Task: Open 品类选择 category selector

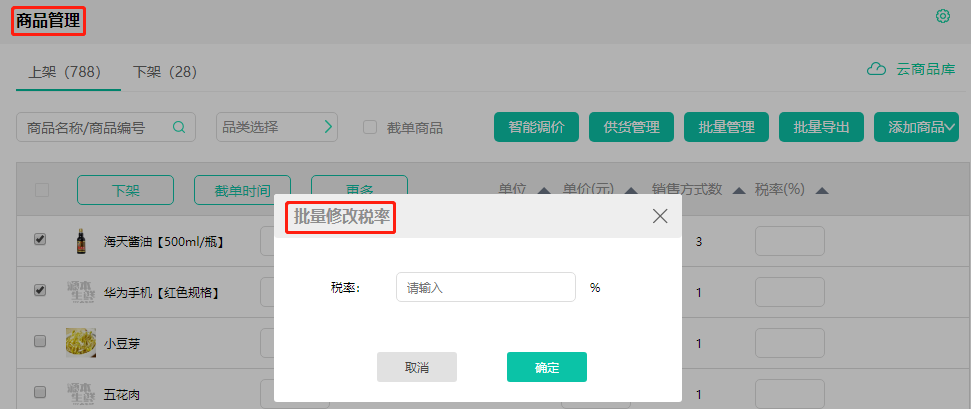Action: 277,127
